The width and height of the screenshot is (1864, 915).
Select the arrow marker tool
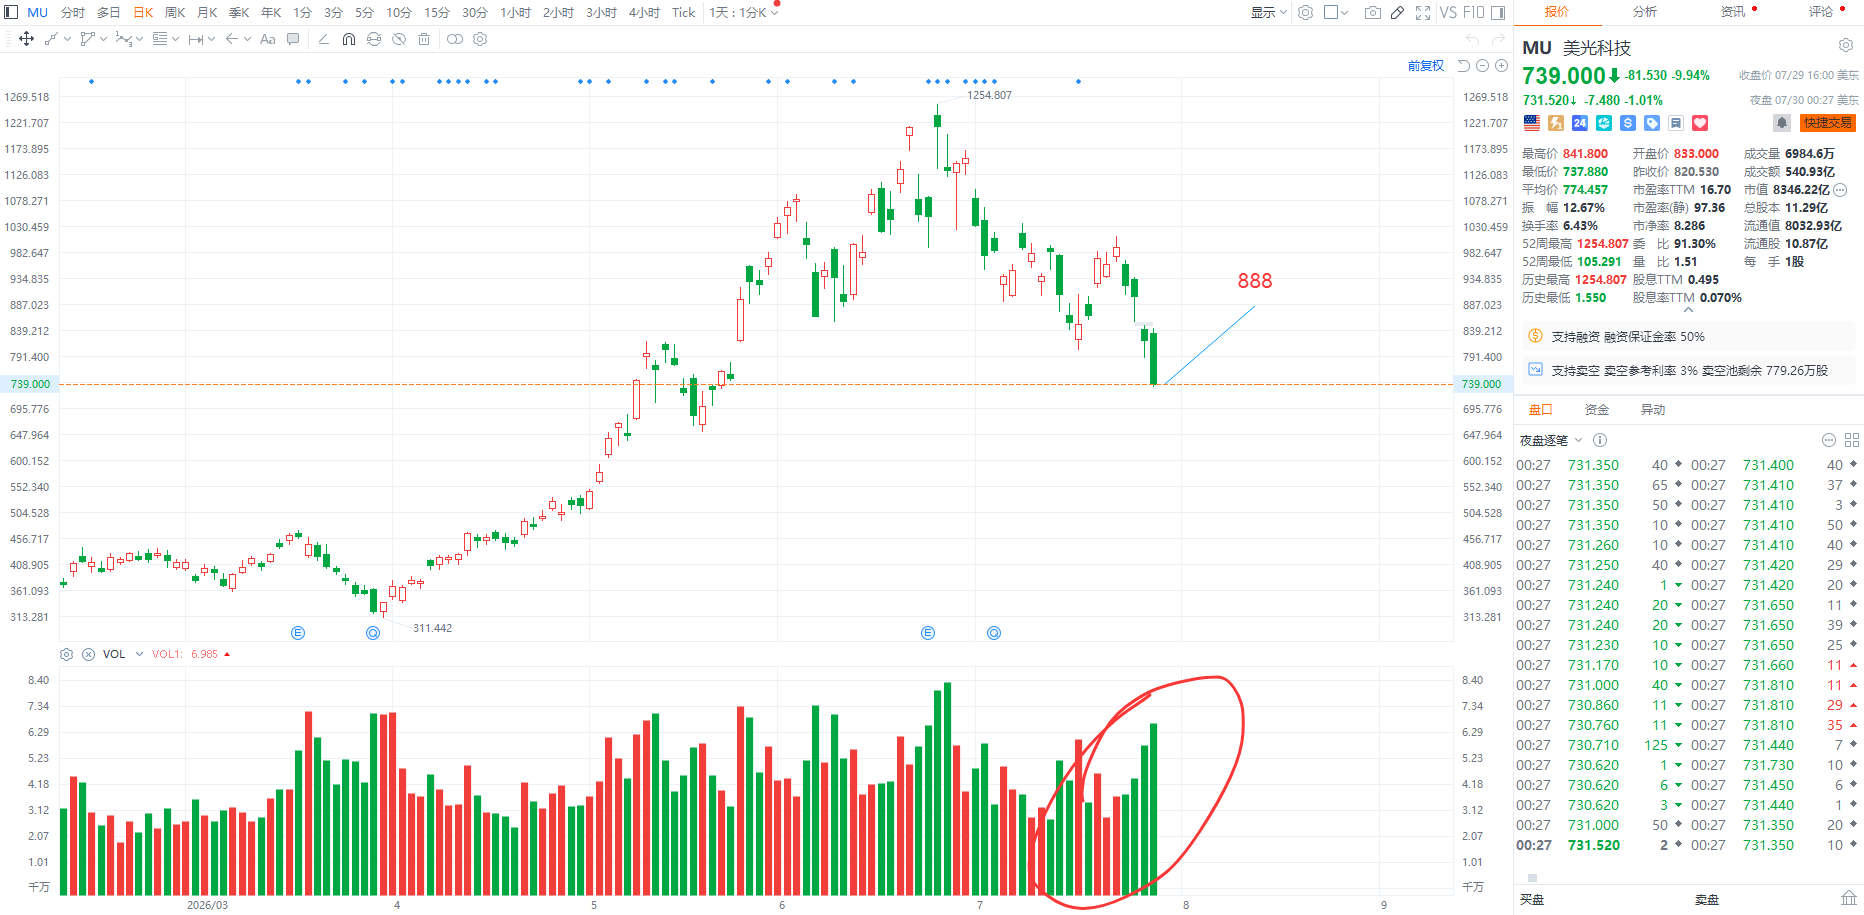point(232,39)
